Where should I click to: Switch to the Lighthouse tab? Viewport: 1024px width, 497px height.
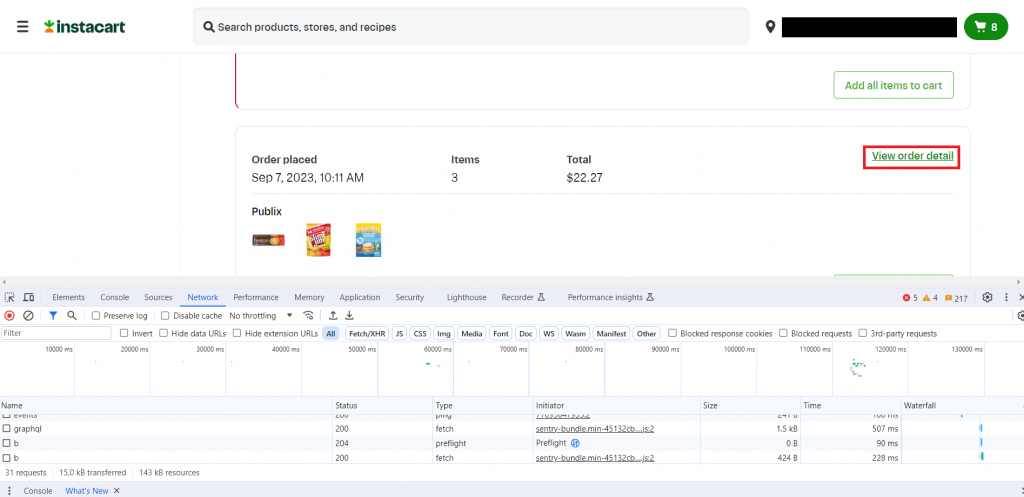tap(466, 297)
